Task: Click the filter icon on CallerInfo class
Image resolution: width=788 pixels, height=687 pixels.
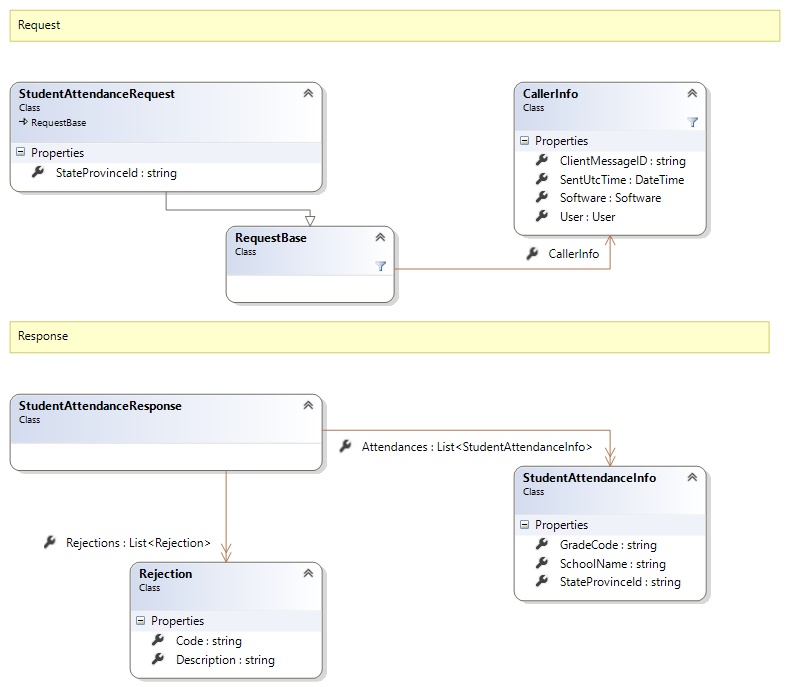Action: pos(692,122)
